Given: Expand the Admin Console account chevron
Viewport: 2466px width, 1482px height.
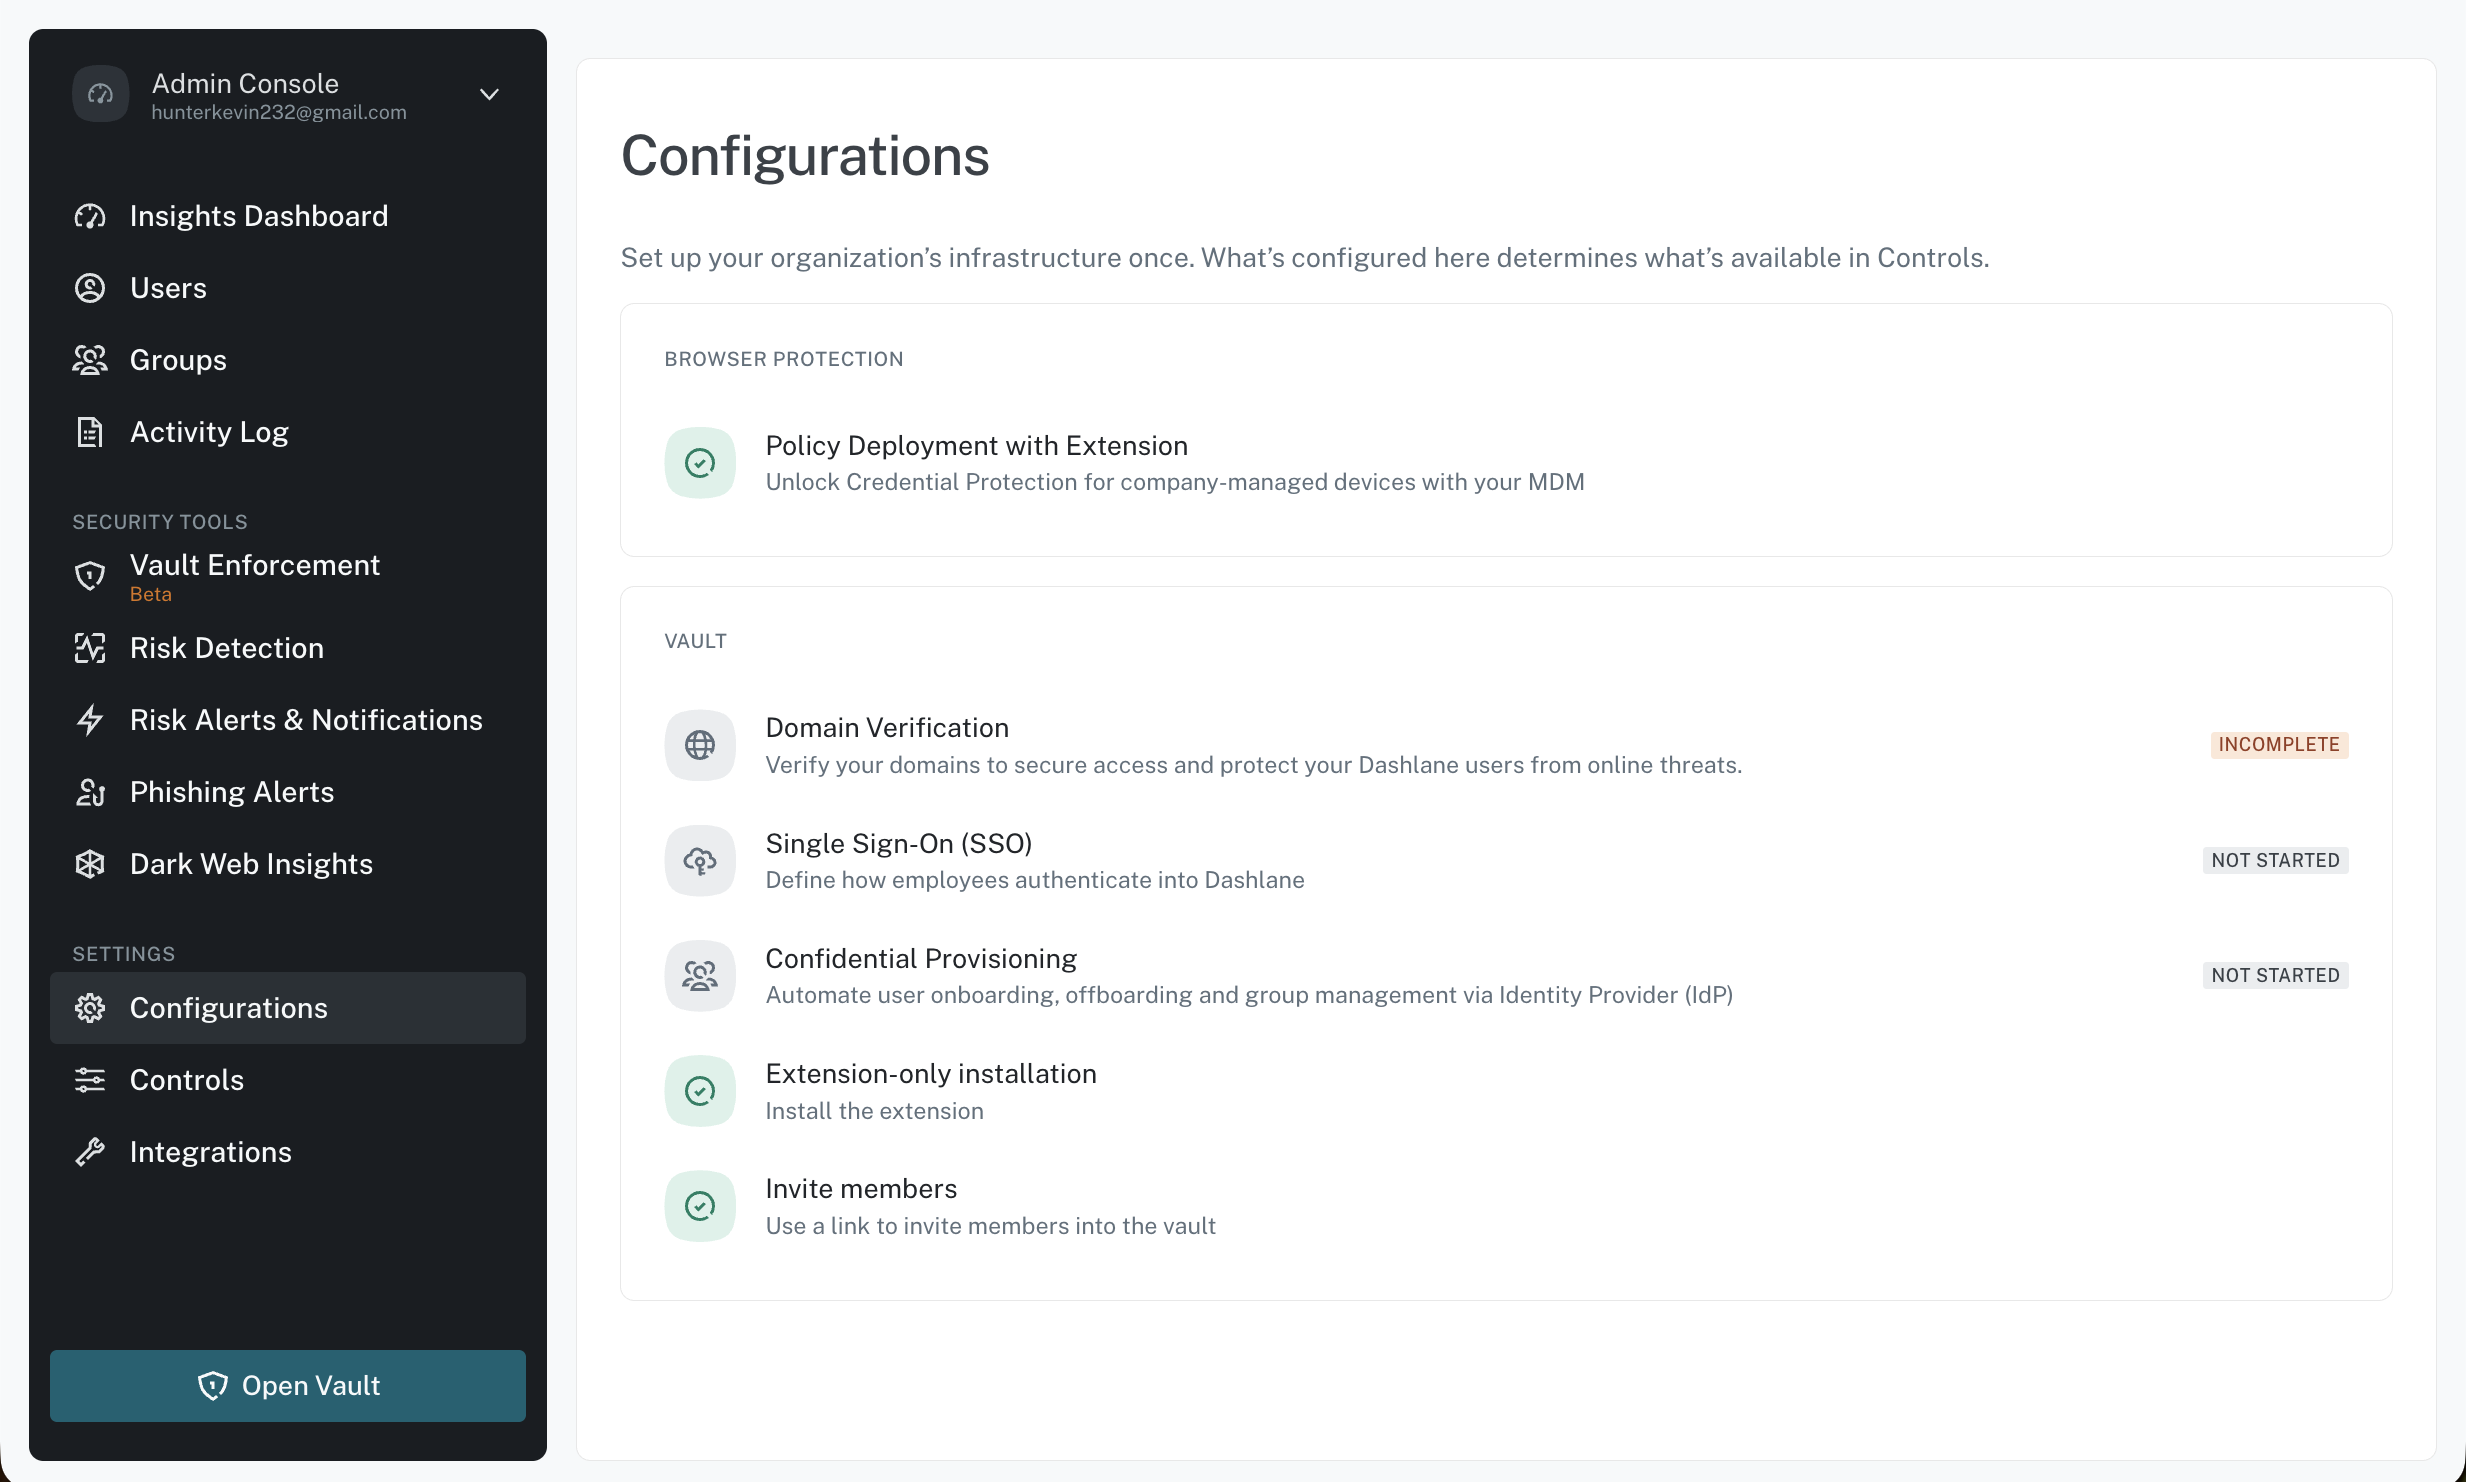Looking at the screenshot, I should [489, 95].
